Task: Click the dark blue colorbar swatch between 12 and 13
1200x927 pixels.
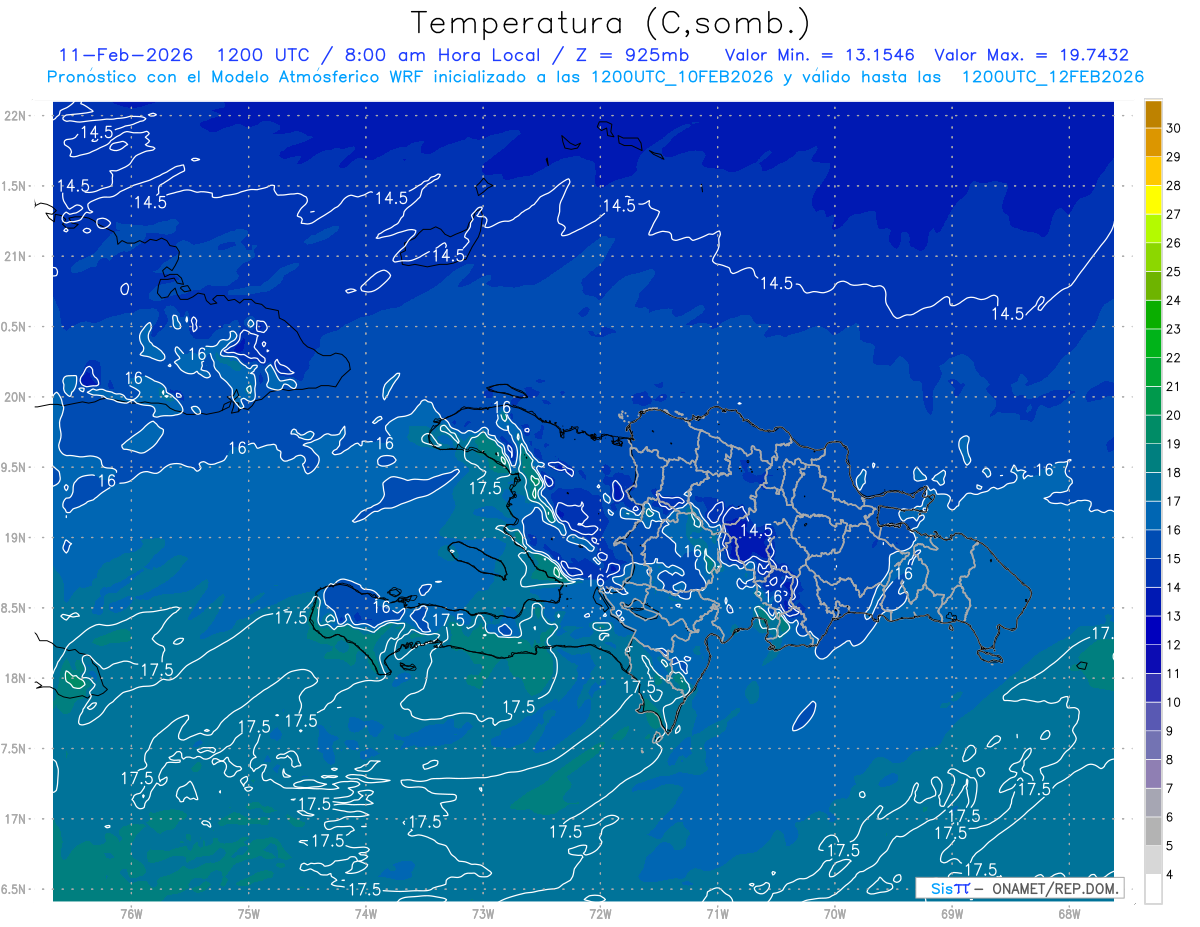Action: coord(1153,631)
